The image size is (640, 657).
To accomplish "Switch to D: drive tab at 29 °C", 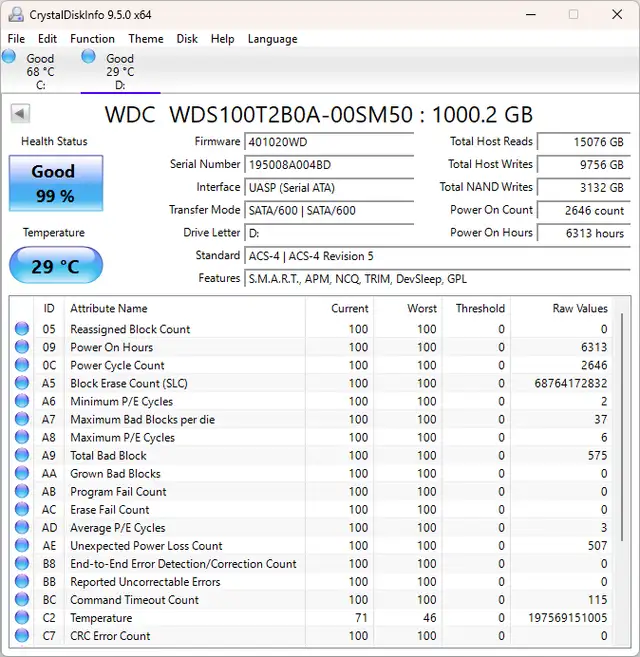I will point(120,71).
